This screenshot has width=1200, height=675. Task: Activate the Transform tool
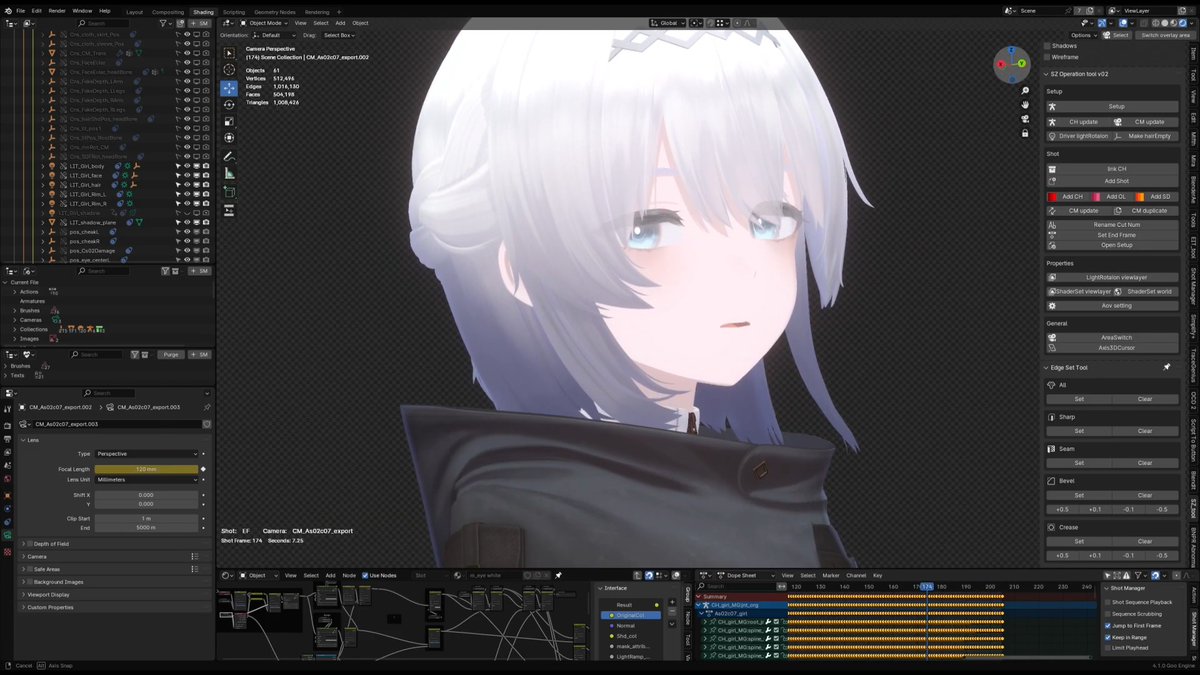(229, 138)
